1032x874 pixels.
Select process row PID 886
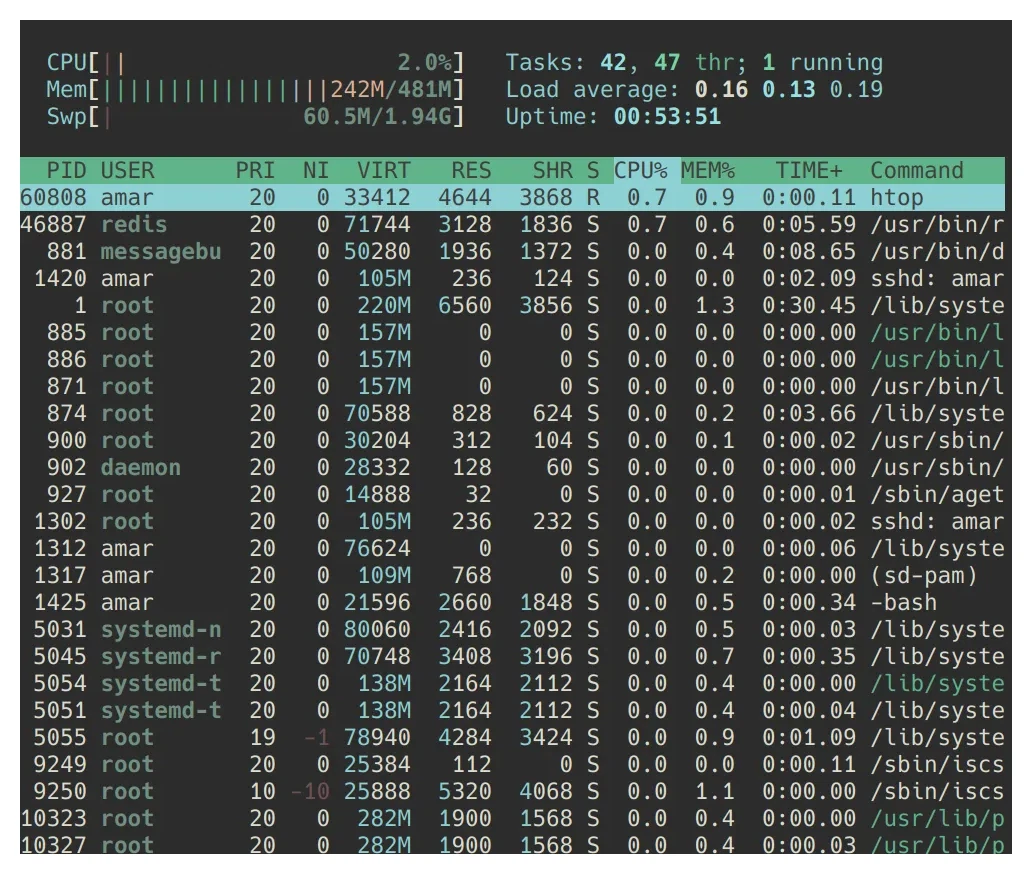pos(512,359)
